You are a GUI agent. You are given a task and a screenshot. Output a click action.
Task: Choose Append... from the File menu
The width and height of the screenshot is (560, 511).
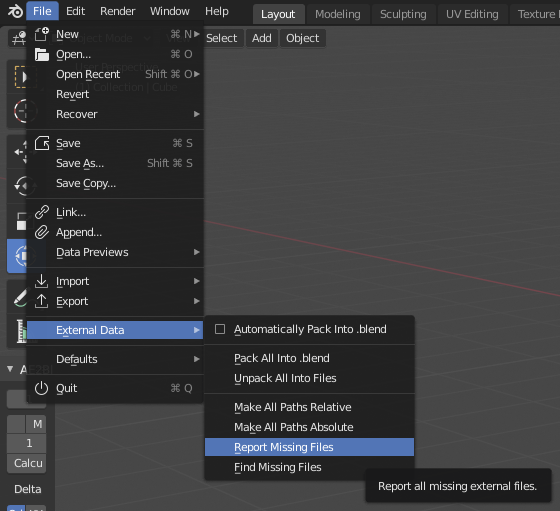[x=115, y=232]
